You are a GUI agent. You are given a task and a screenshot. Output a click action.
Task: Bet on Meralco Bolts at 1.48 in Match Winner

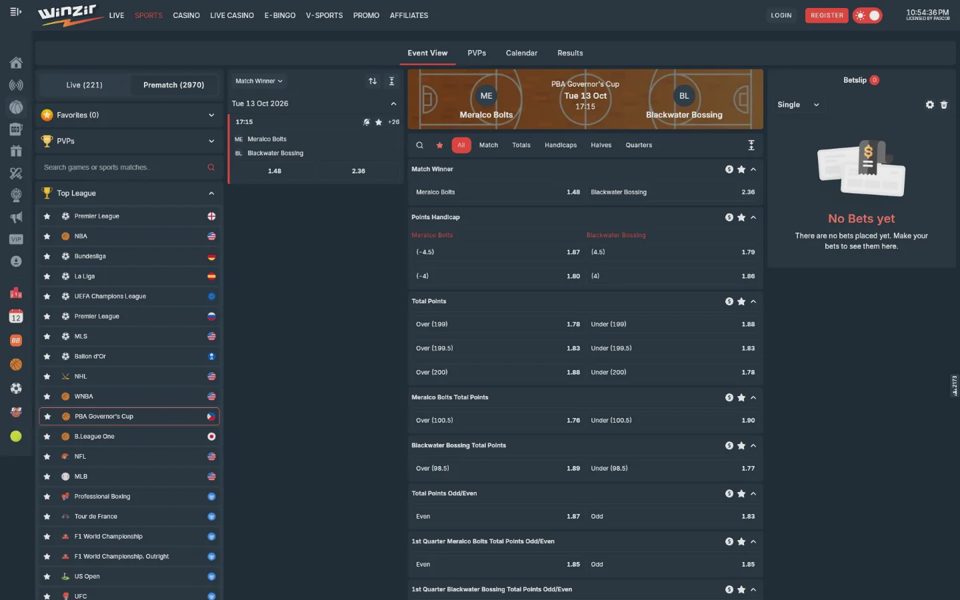(496, 192)
